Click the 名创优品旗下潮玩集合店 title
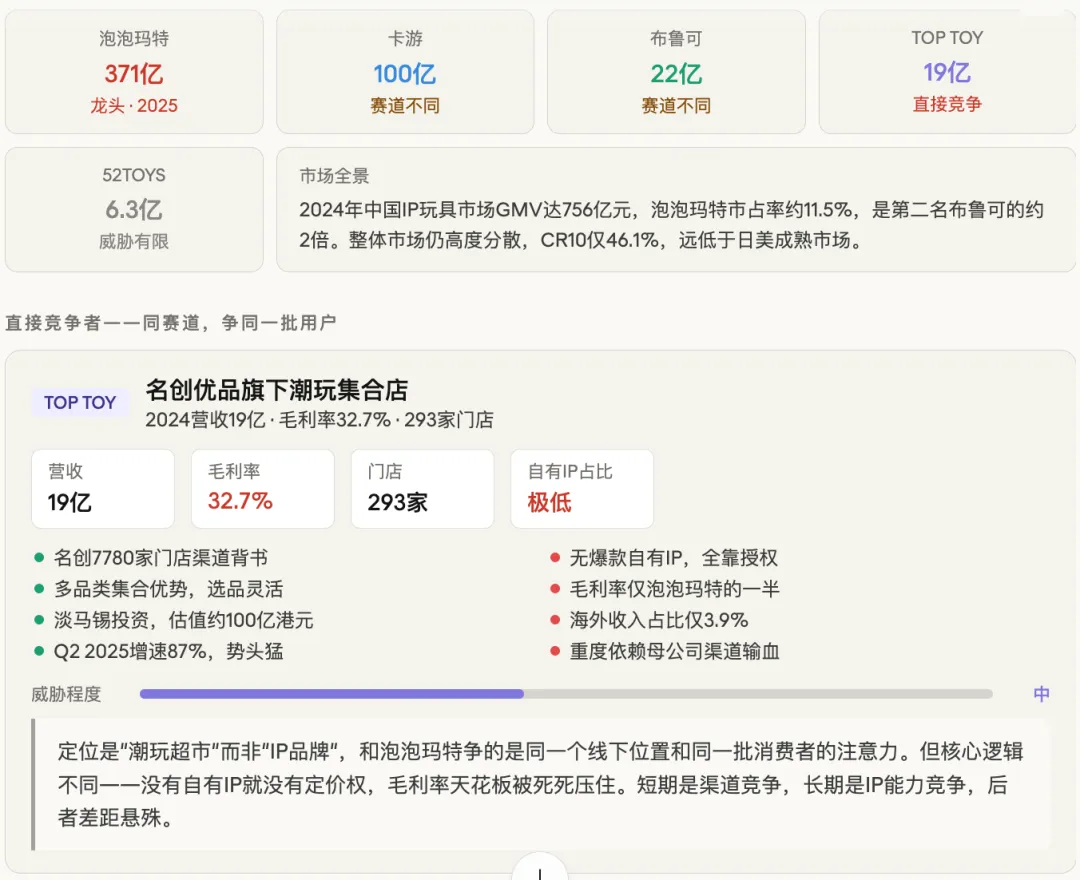Viewport: 1080px width, 880px height. [277, 390]
